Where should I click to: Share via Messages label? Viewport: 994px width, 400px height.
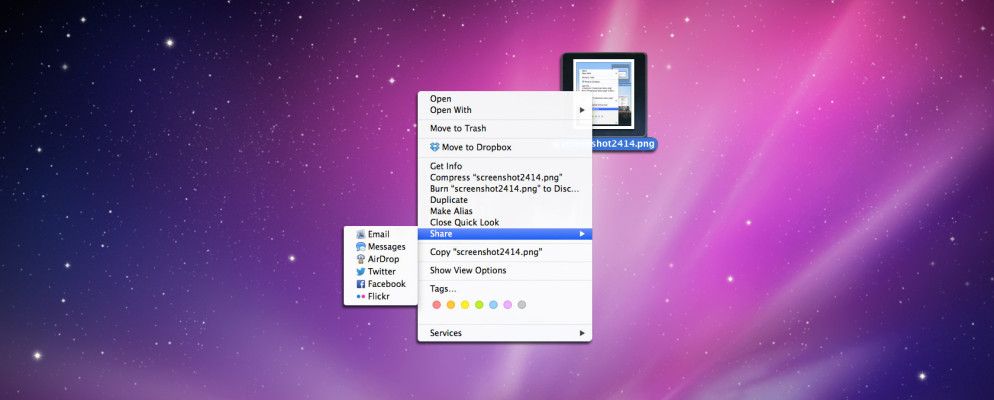(x=387, y=247)
